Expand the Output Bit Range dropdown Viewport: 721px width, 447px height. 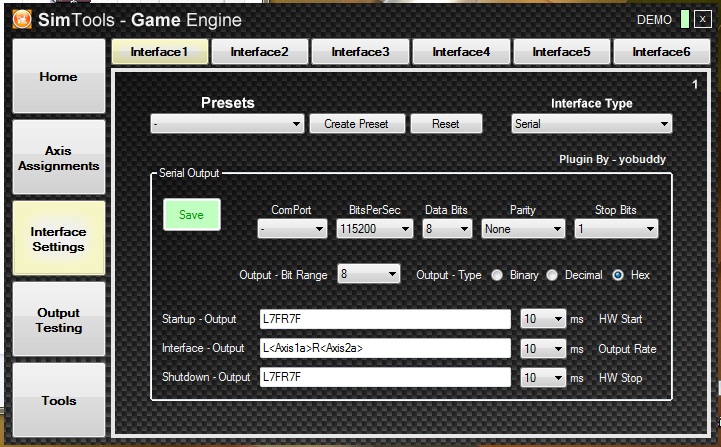(369, 274)
